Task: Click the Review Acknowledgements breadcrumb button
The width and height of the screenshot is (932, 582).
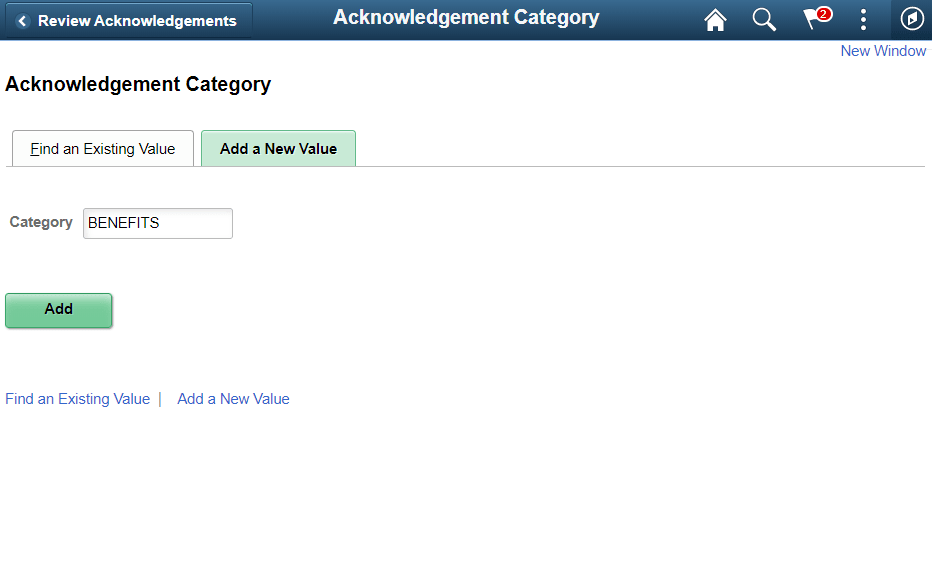Action: [x=137, y=20]
